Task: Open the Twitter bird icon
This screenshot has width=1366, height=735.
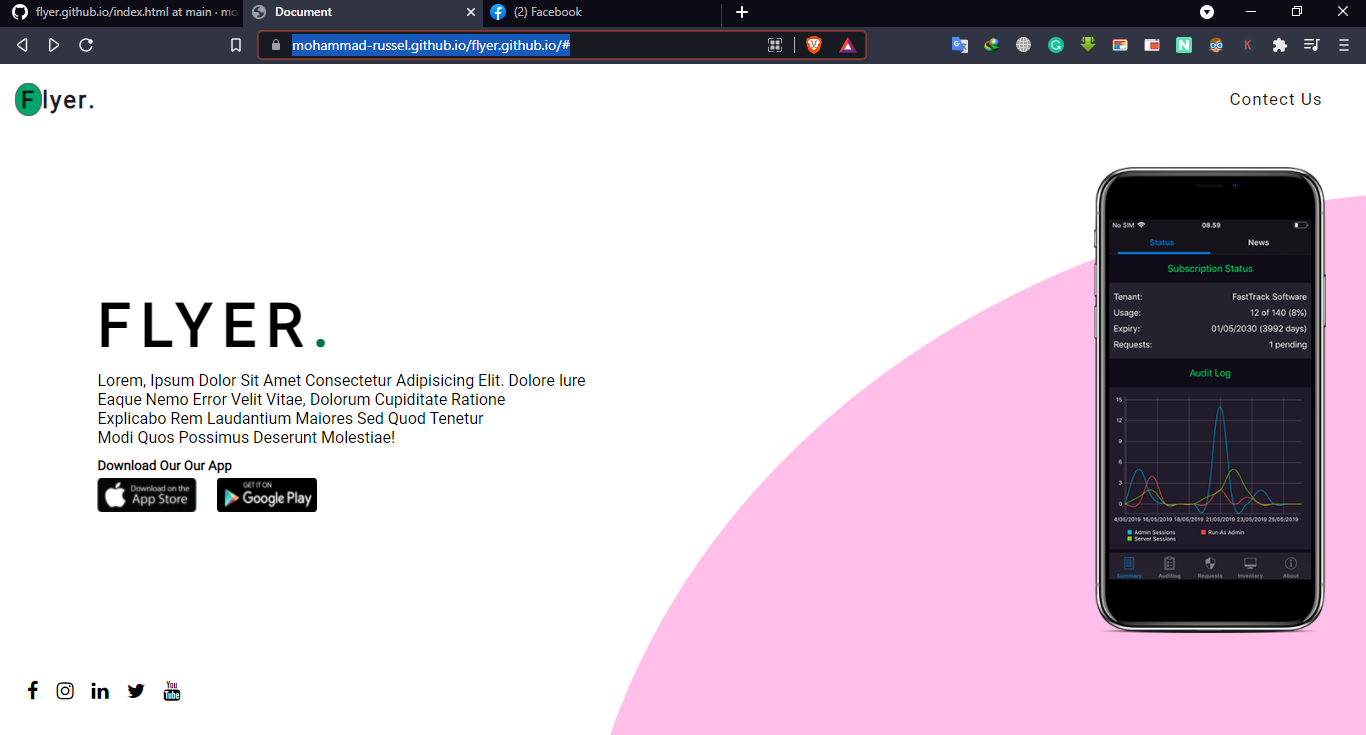Action: (x=136, y=691)
